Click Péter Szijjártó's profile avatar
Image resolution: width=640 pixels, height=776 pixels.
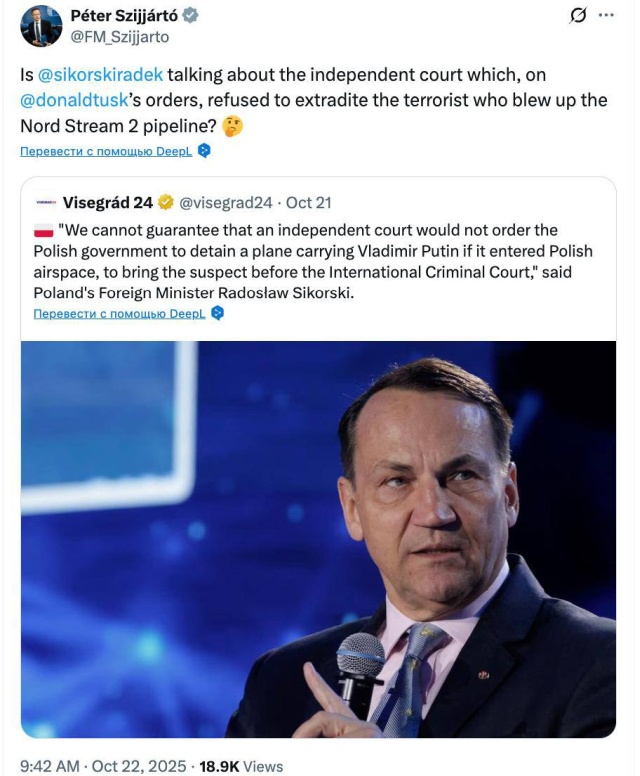click(41, 26)
